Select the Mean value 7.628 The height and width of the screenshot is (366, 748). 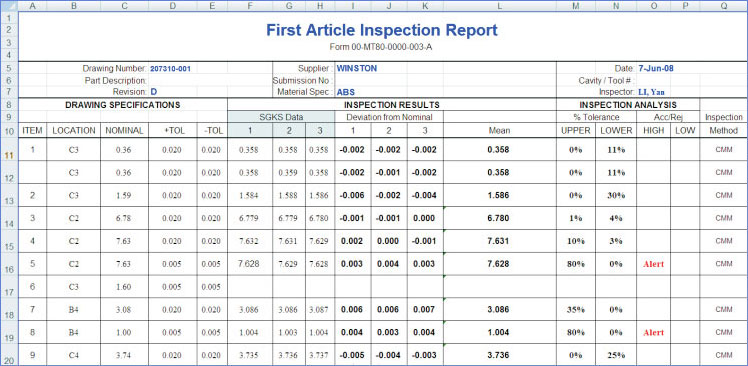[499, 264]
